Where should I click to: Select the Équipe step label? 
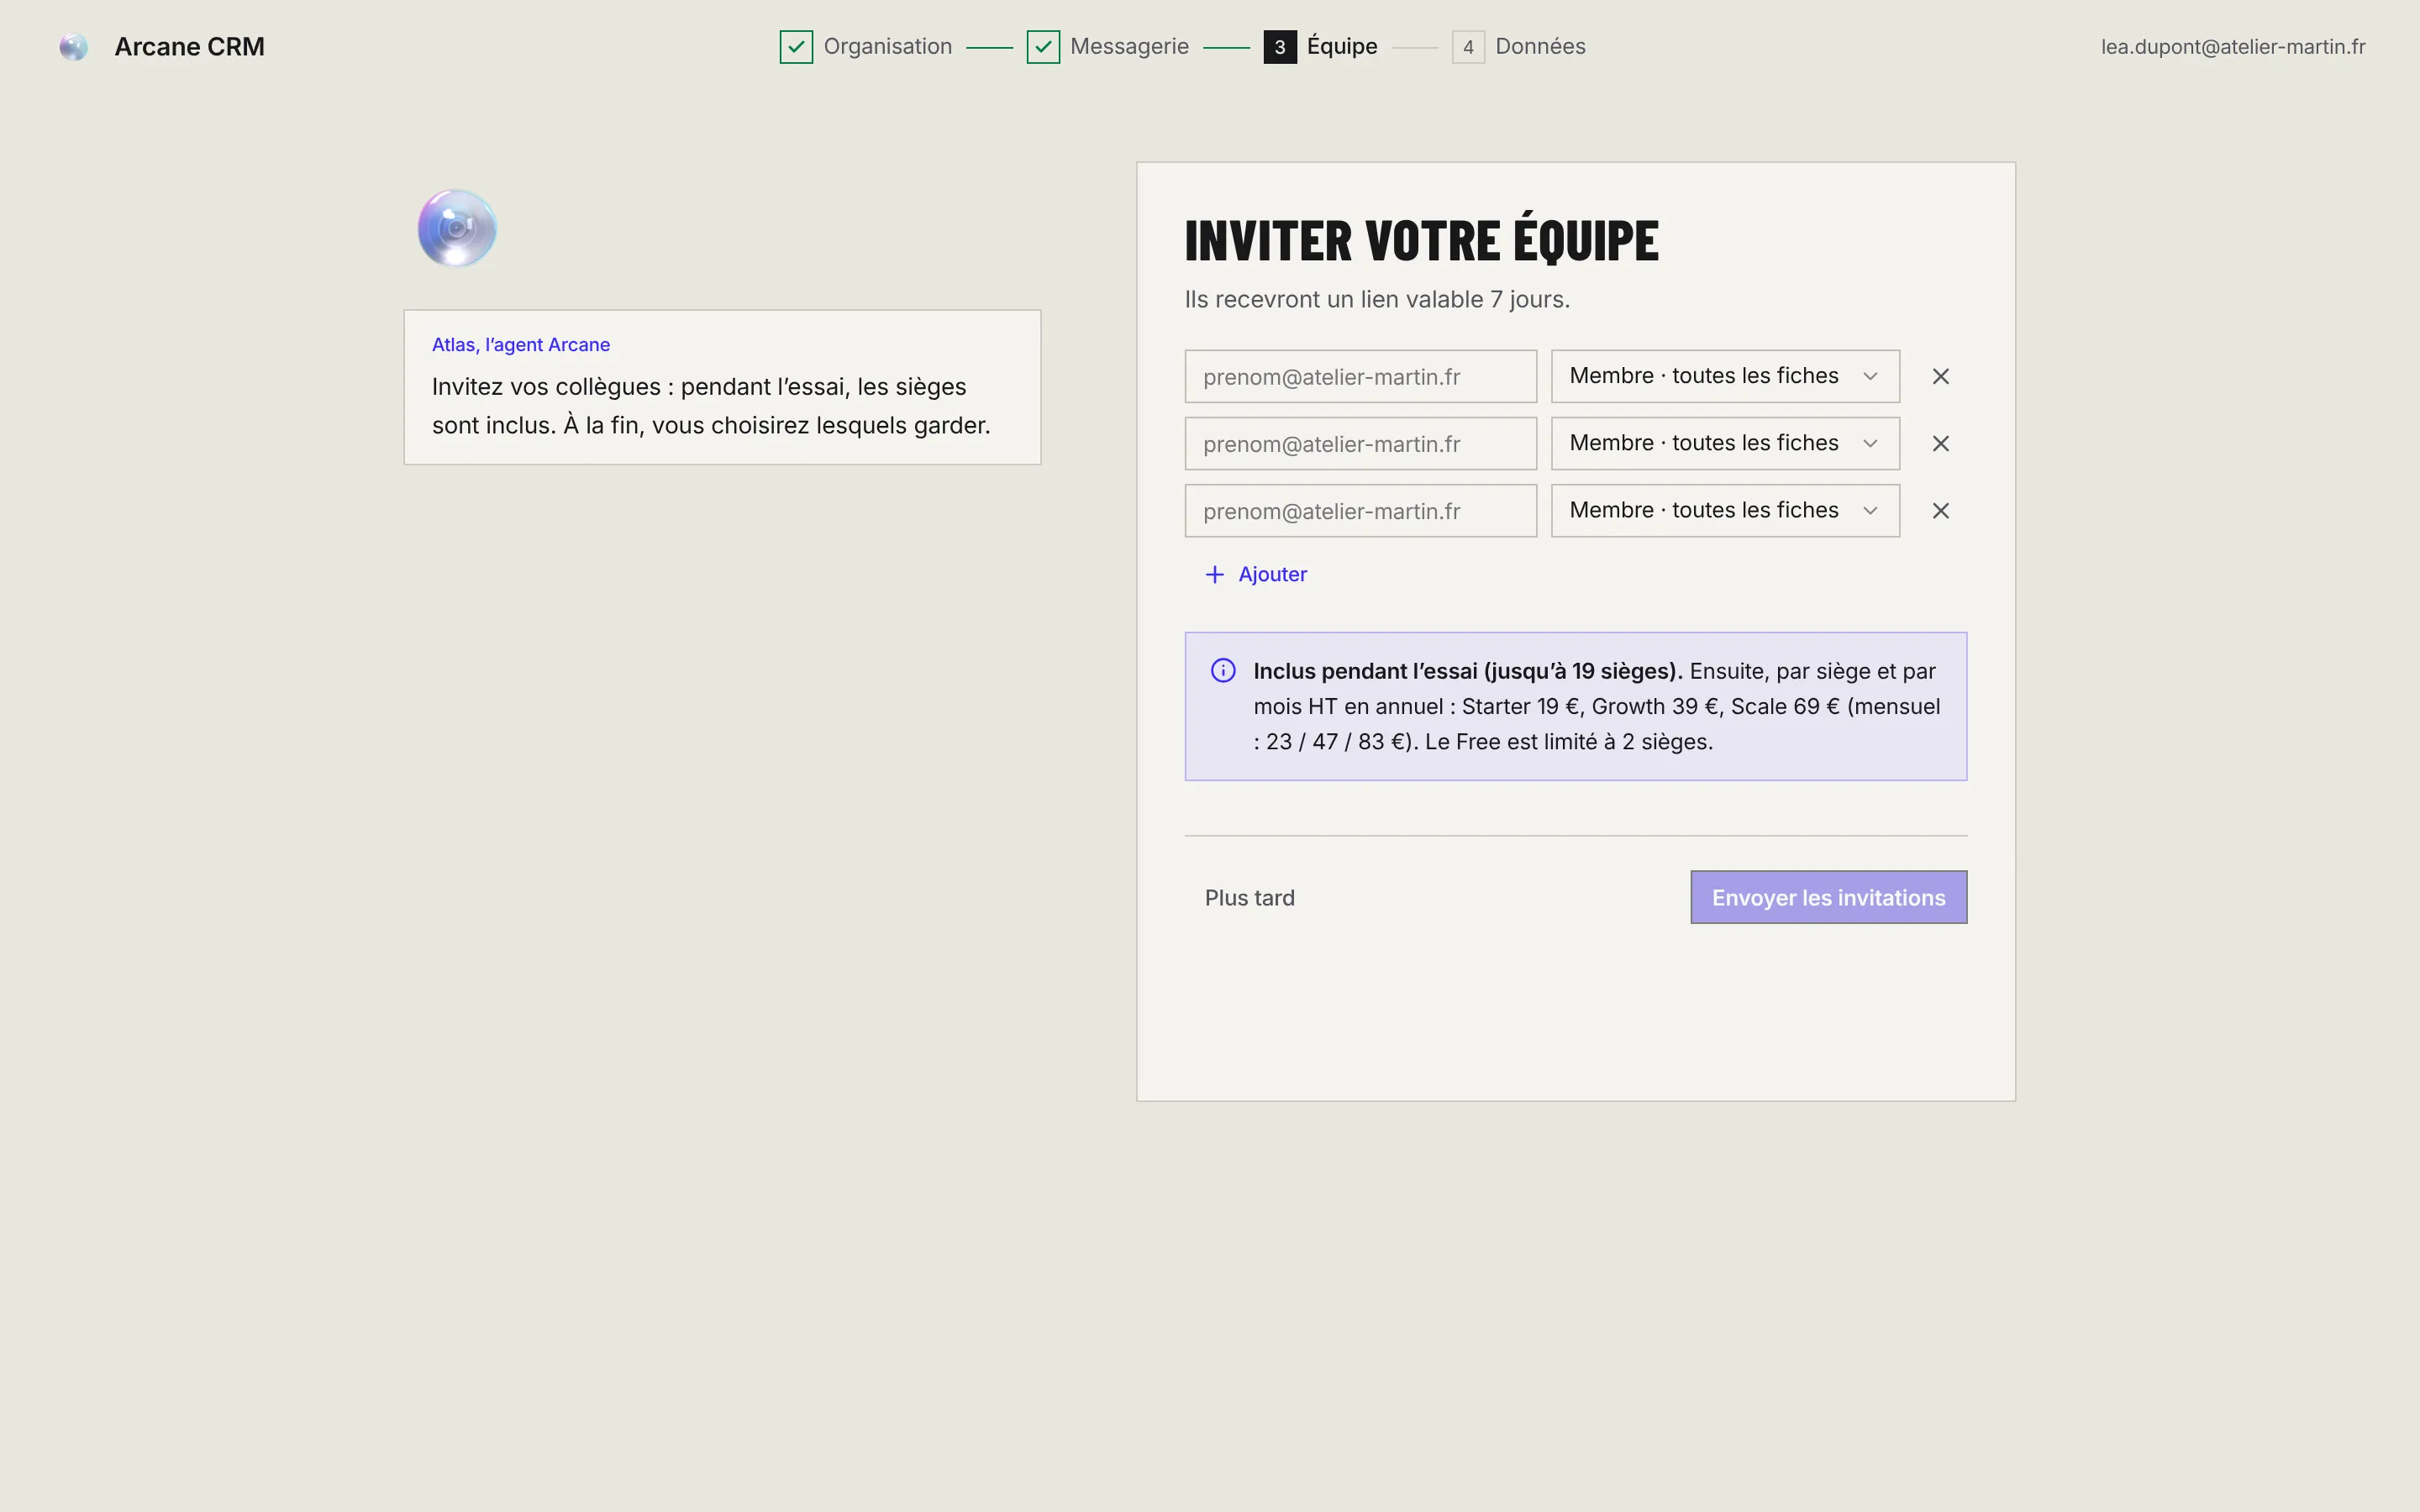tap(1342, 46)
